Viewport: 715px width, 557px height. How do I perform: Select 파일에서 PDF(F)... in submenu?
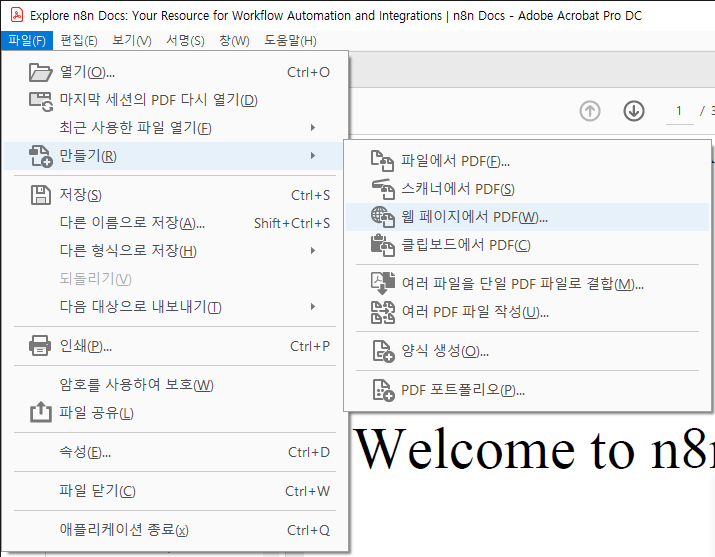pos(528,161)
